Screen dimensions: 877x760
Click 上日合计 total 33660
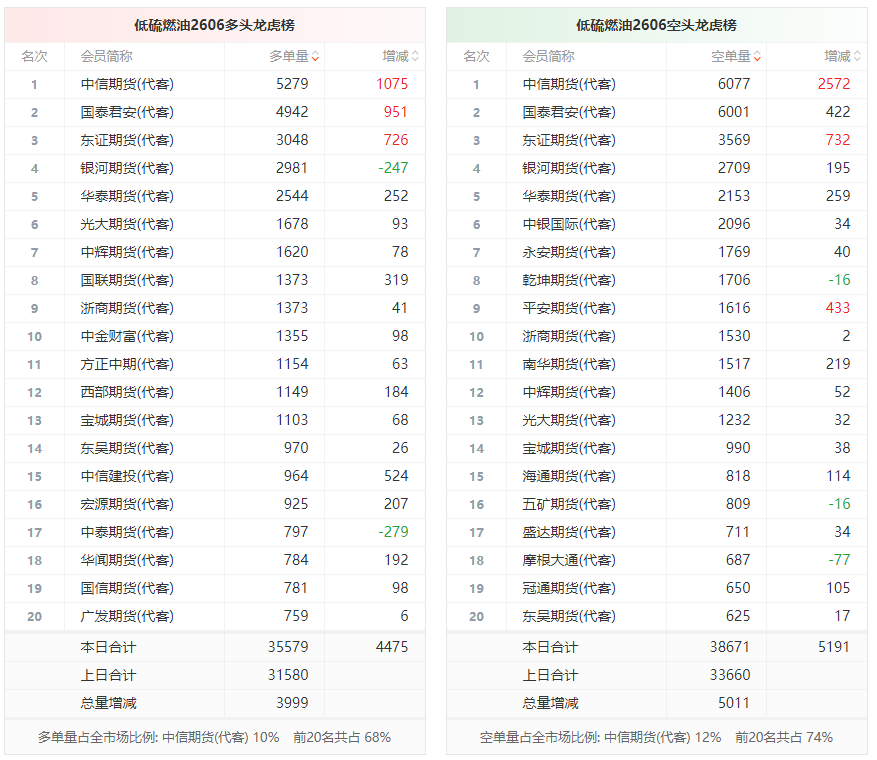730,675
